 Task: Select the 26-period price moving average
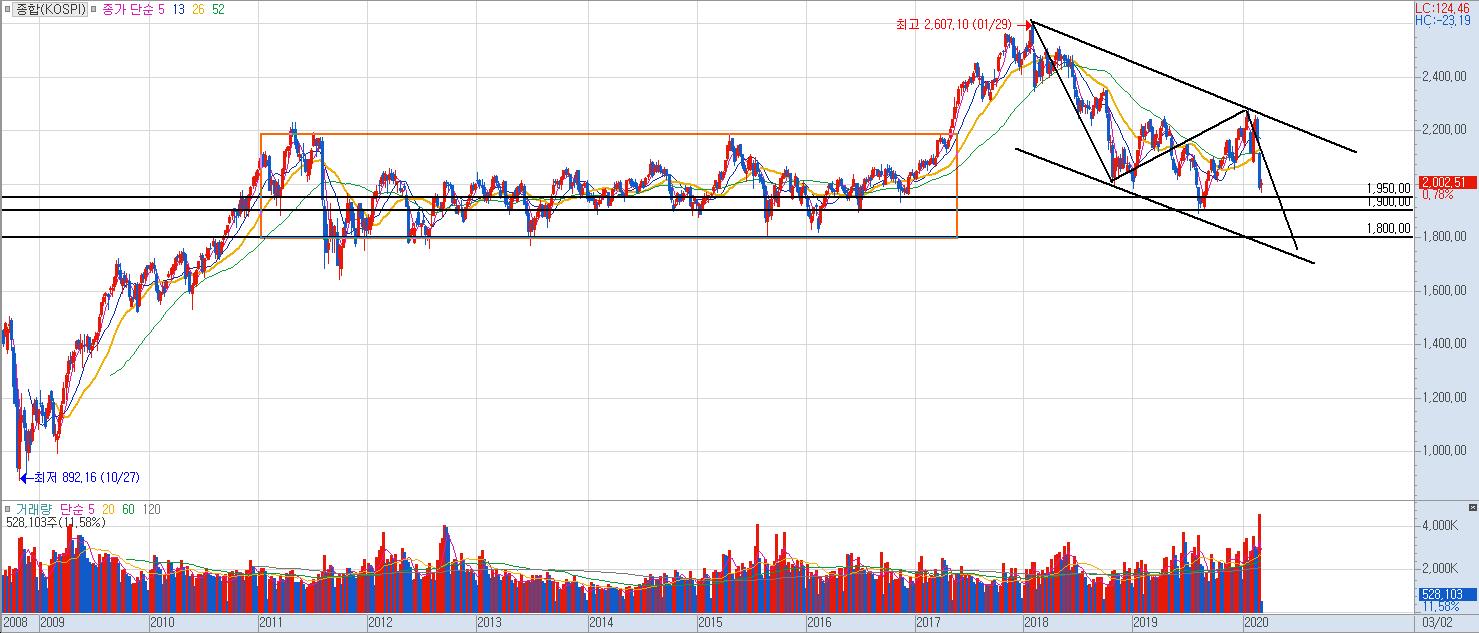[200, 9]
